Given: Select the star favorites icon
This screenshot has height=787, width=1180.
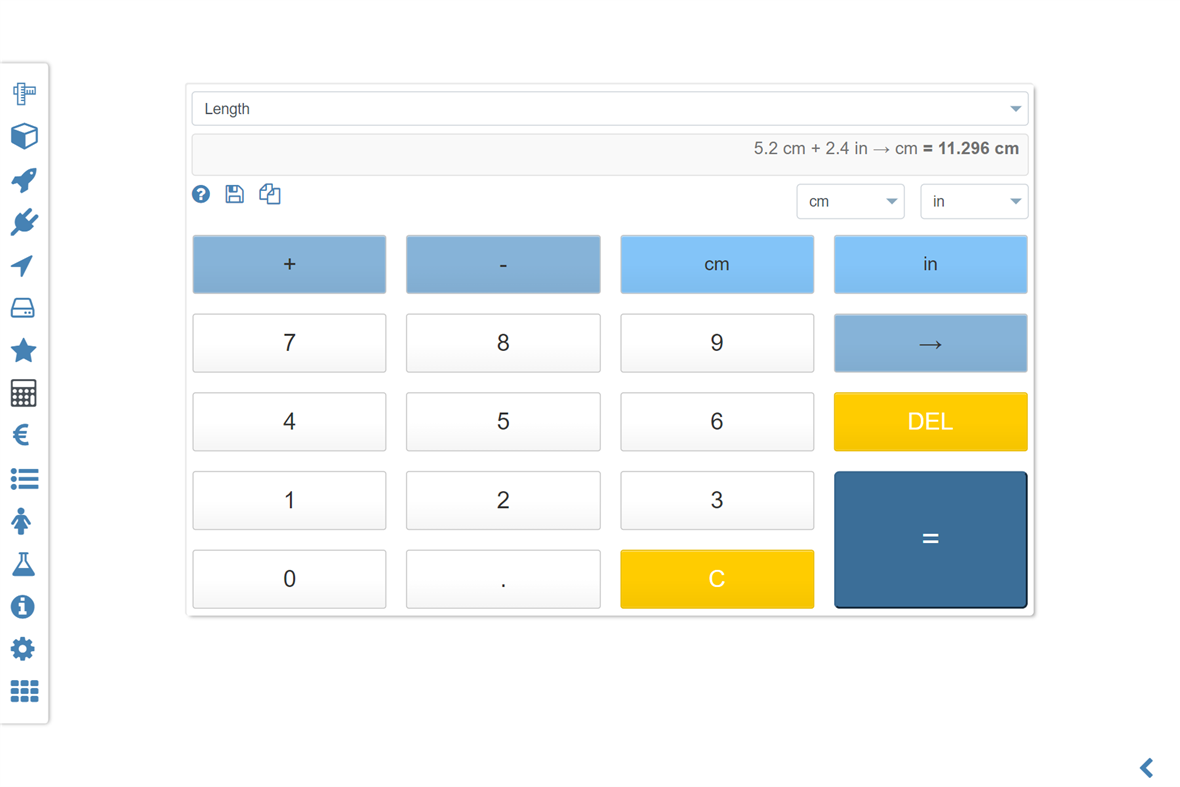Looking at the screenshot, I should 23,351.
